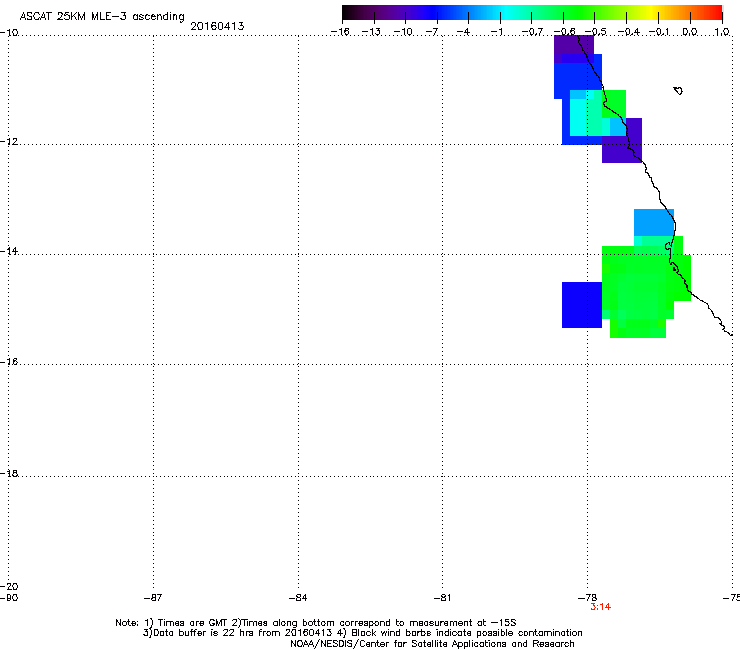The image size is (740, 650).
Task: Click the color bar tick label -0.5
Action: point(596,32)
